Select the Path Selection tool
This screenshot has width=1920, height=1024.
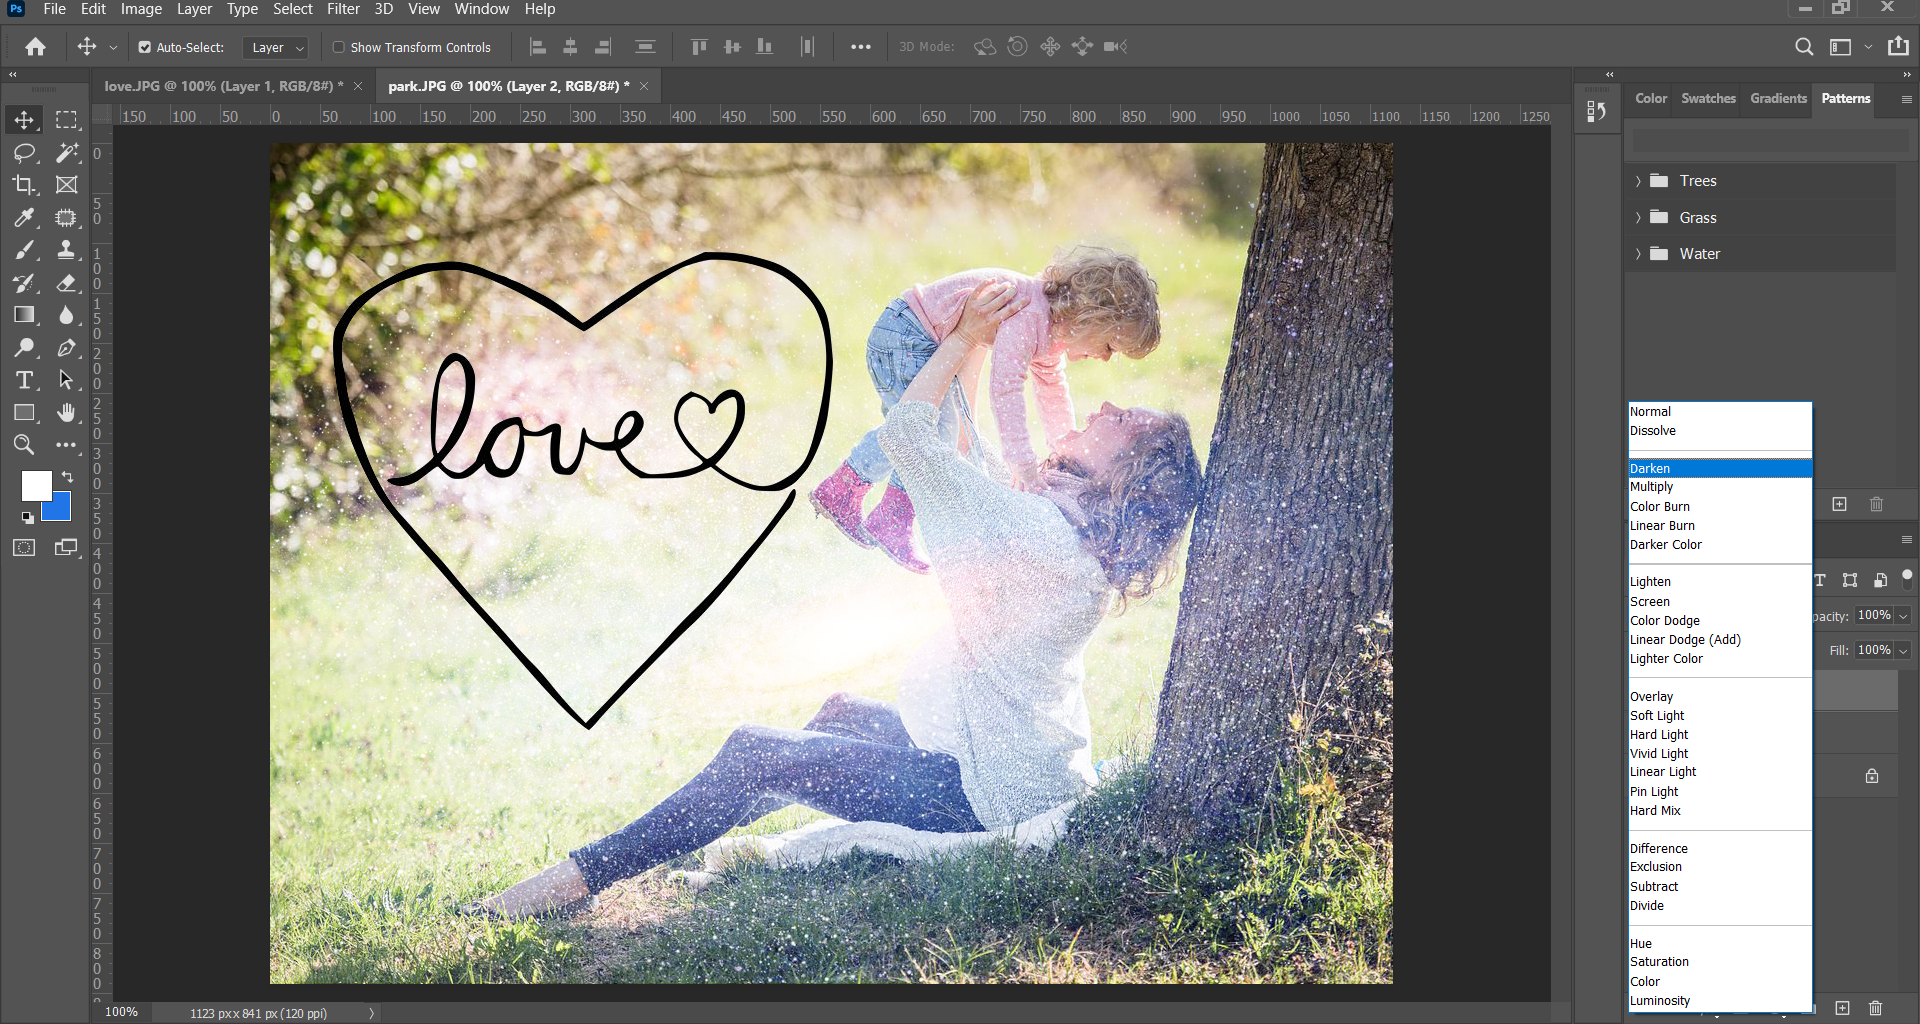[66, 380]
